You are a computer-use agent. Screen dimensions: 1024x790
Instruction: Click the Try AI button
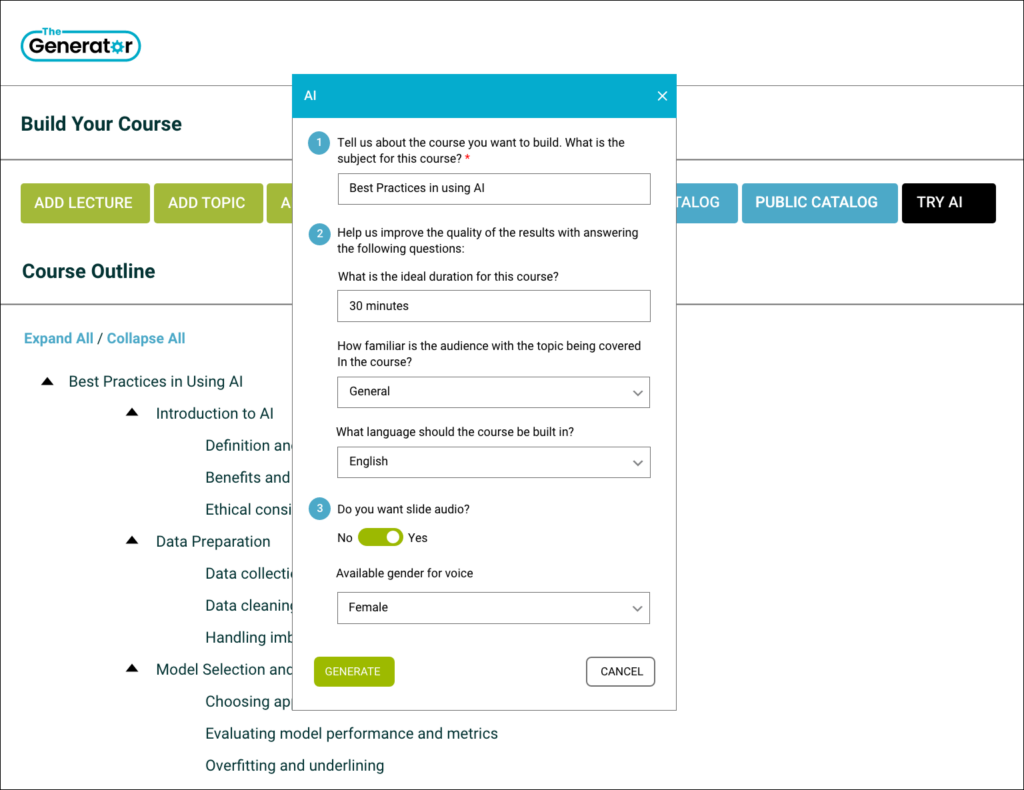click(x=947, y=203)
